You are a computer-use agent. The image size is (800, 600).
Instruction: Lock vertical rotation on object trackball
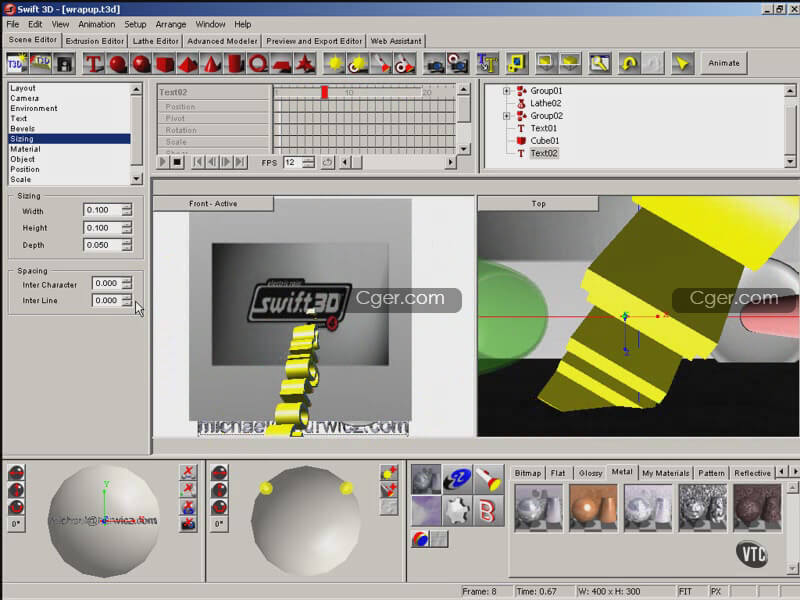point(16,490)
